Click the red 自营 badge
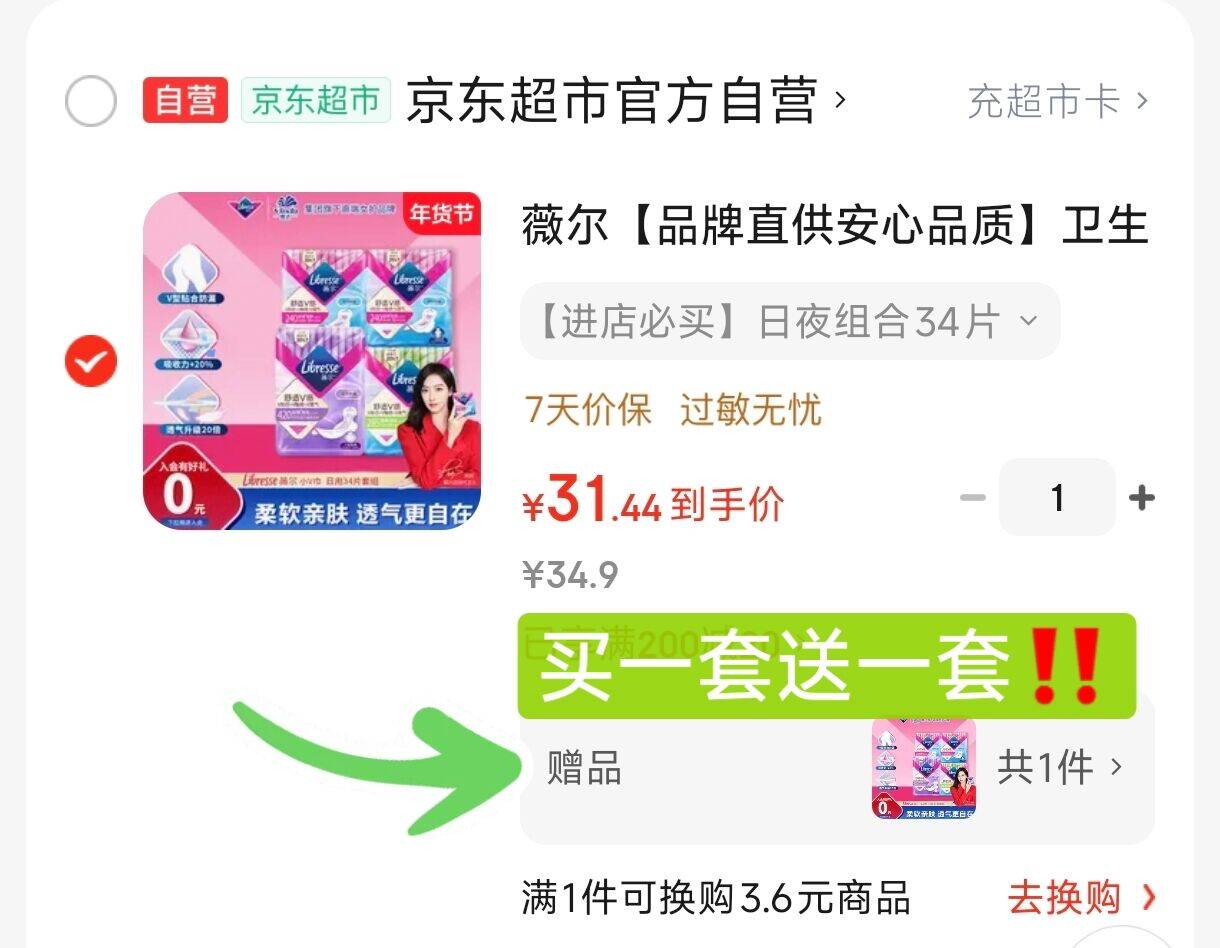Screen dimensions: 1220x948 pos(185,100)
